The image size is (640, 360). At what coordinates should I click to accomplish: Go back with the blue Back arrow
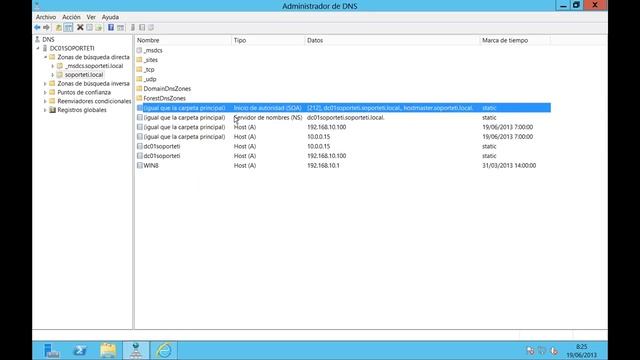click(x=37, y=27)
